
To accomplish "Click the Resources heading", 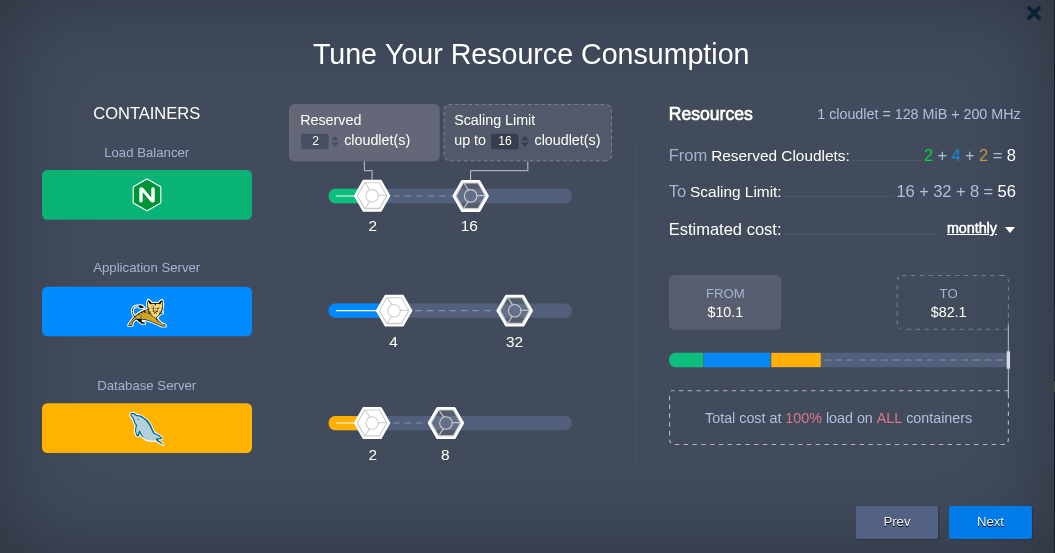I will tap(711, 114).
